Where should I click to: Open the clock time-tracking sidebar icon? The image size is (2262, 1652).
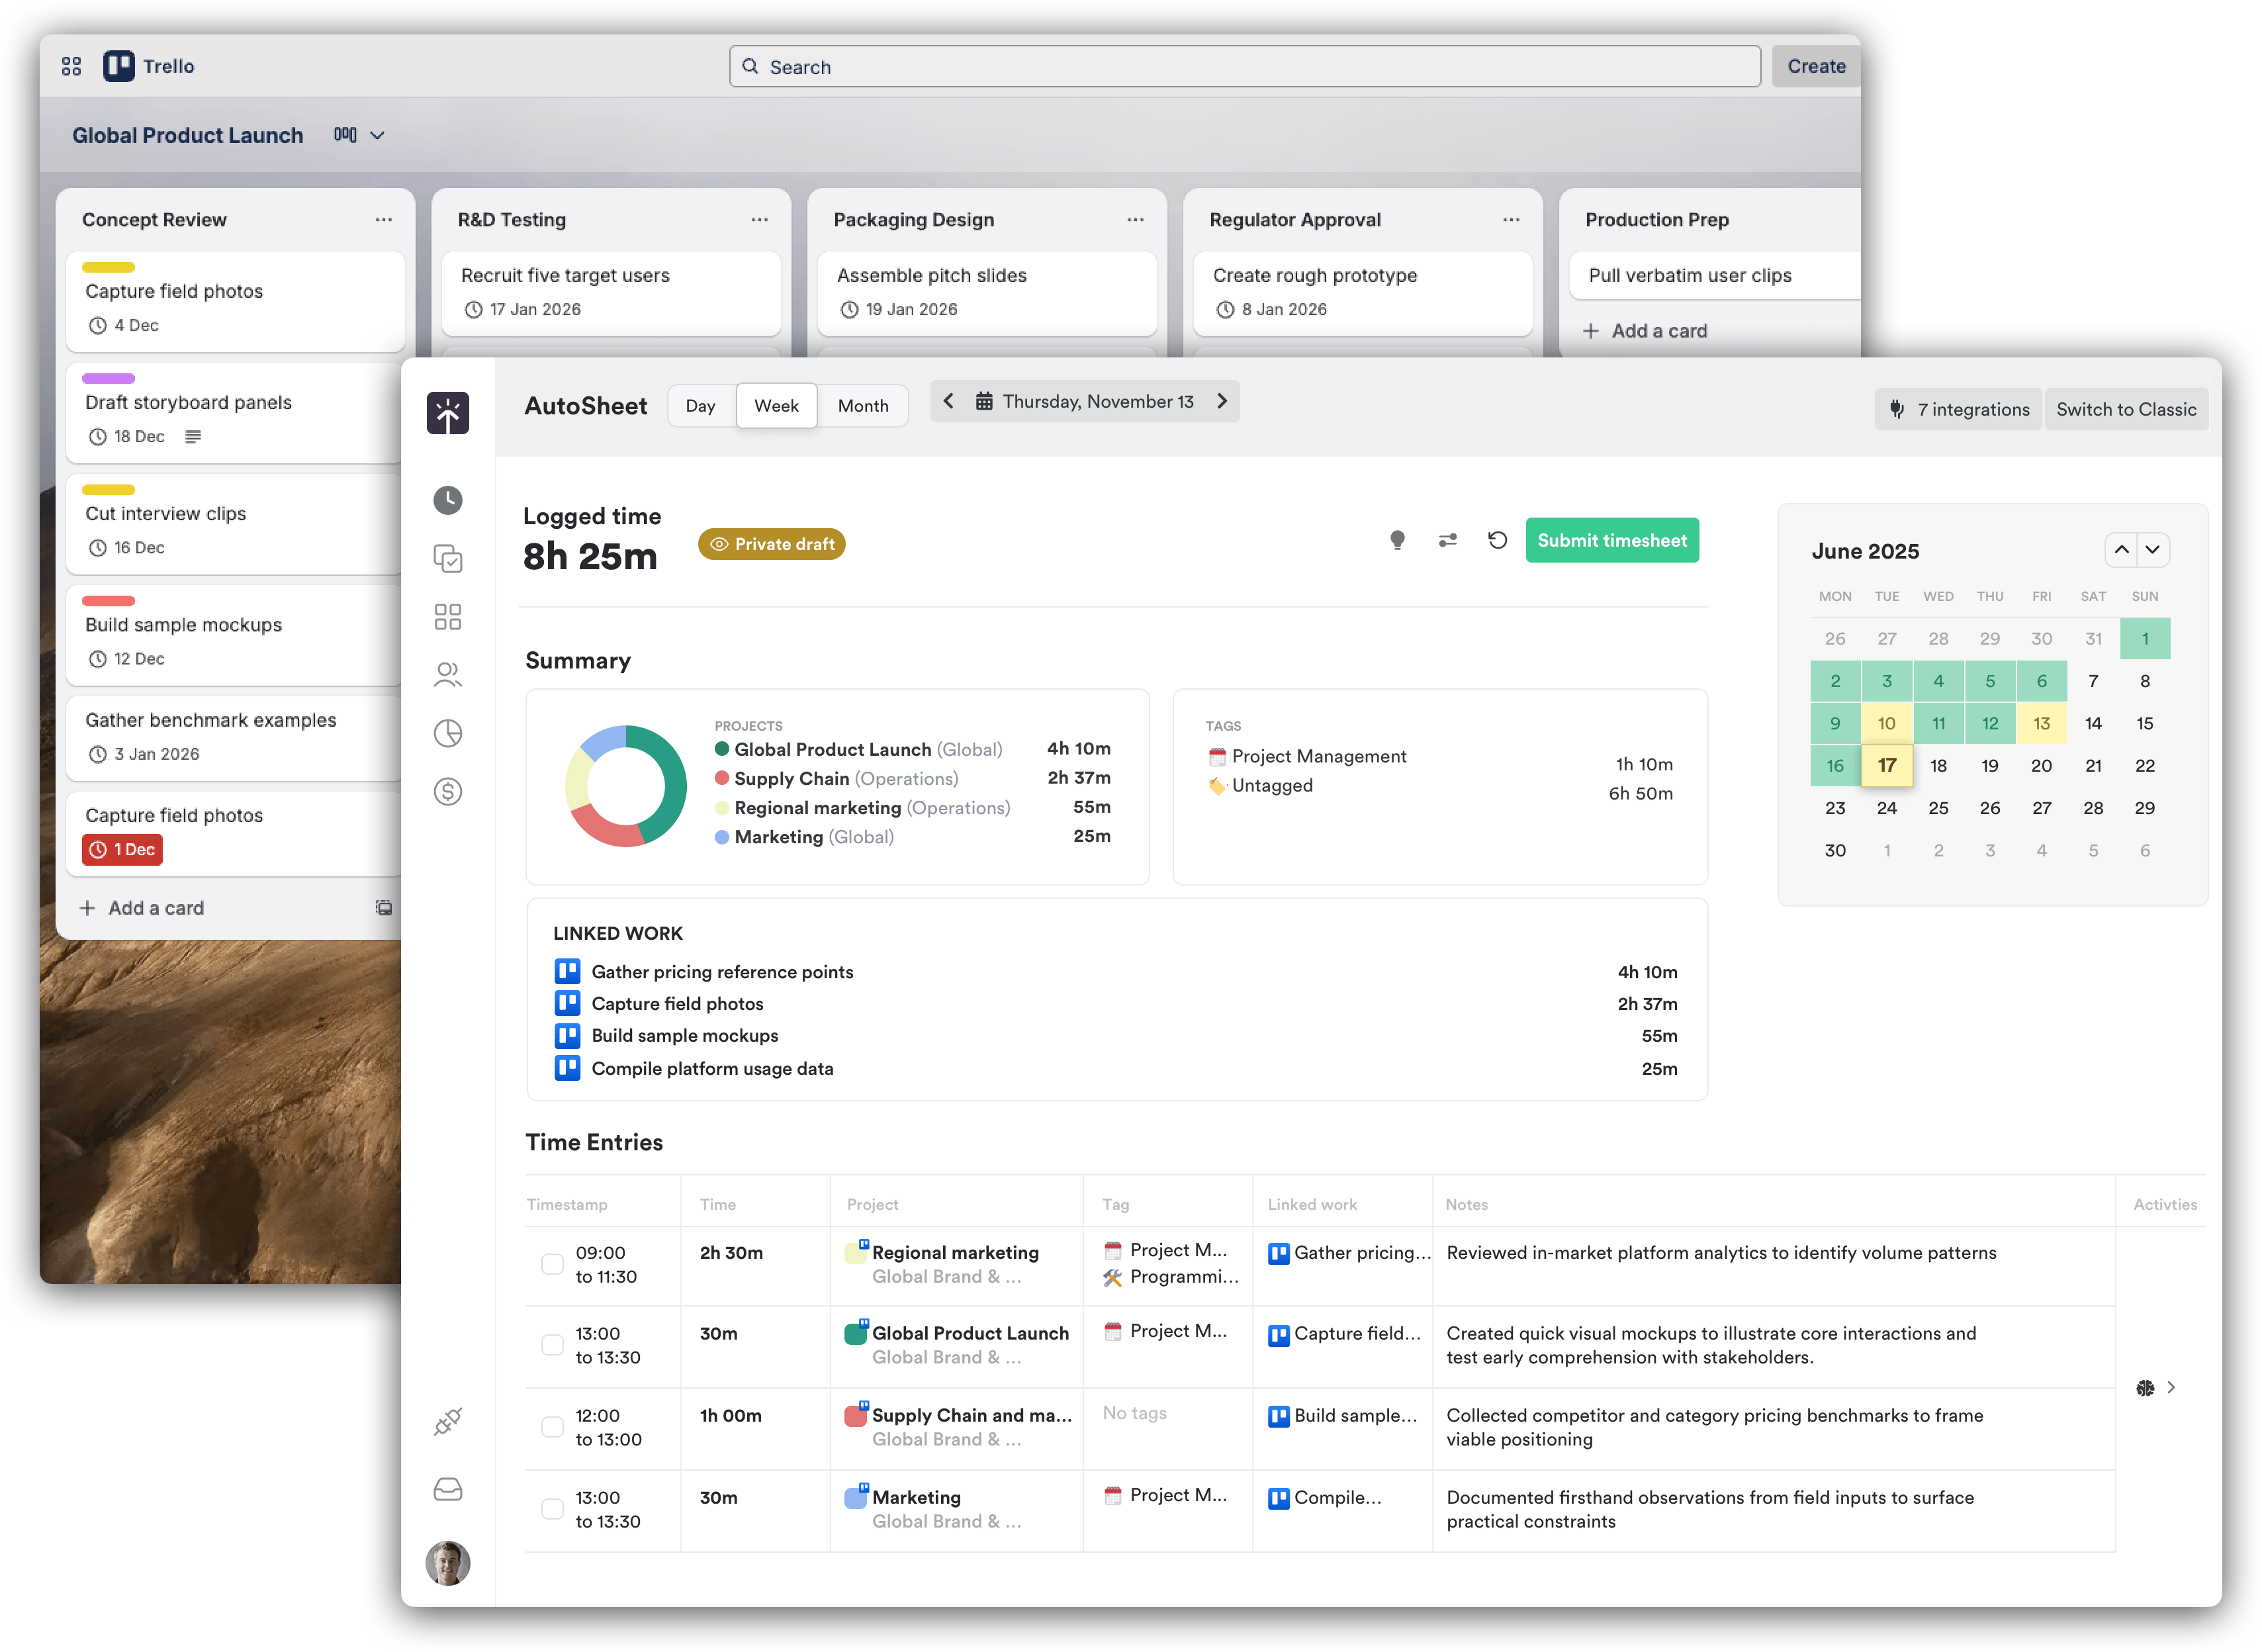tap(447, 500)
